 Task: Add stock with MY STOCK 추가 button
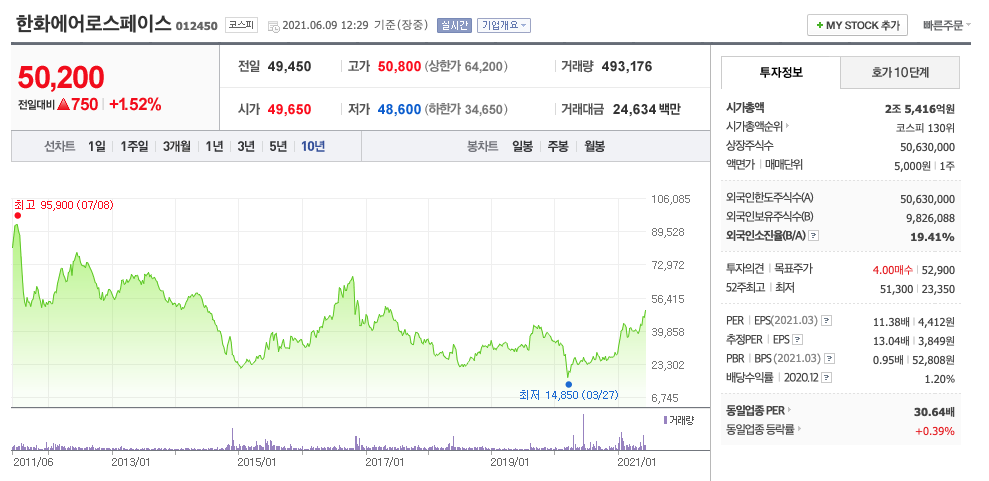857,25
